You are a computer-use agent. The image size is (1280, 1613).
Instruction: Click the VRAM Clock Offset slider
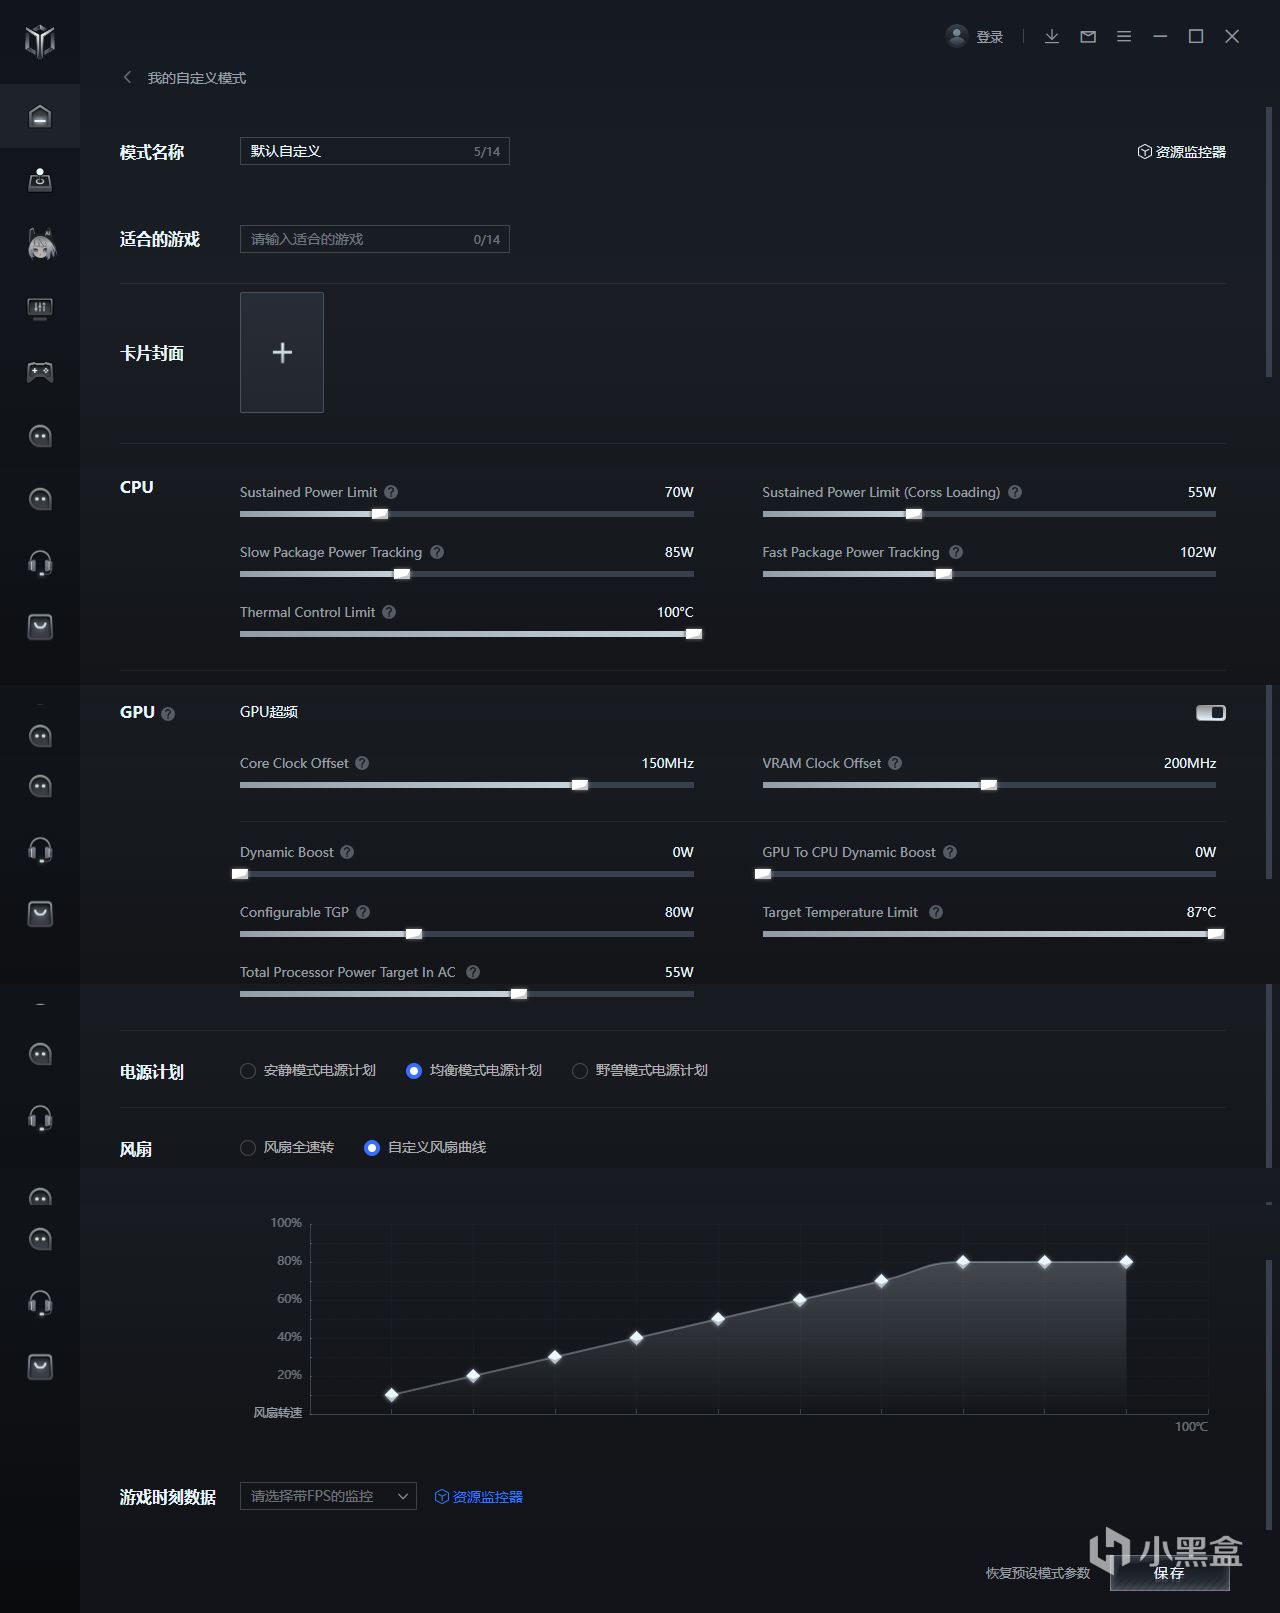pyautogui.click(x=989, y=785)
